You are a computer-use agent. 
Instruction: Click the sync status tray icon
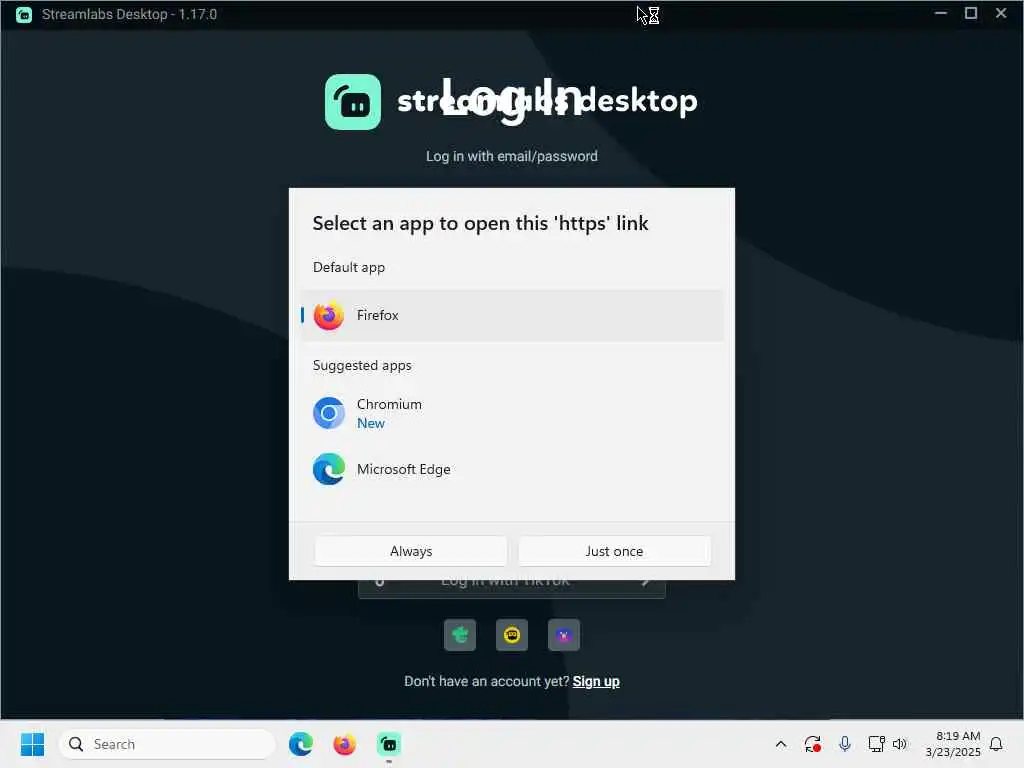(x=812, y=744)
